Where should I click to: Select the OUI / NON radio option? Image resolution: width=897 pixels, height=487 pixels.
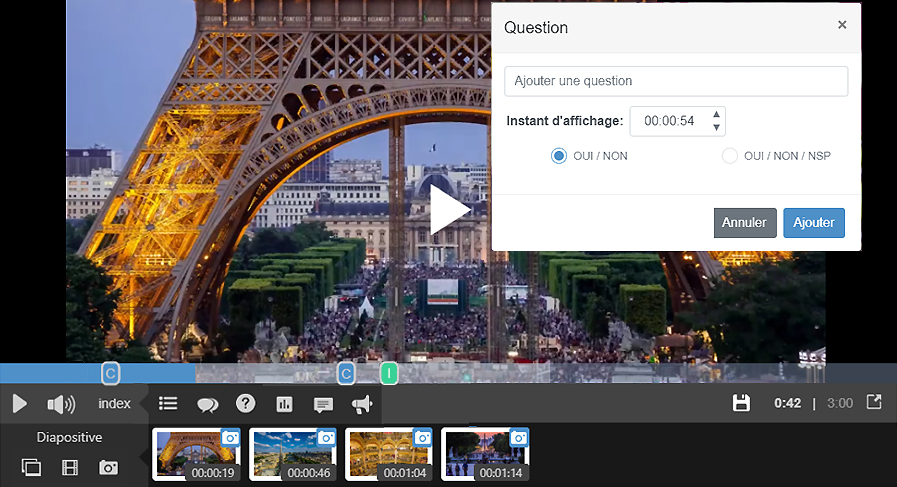tap(559, 156)
